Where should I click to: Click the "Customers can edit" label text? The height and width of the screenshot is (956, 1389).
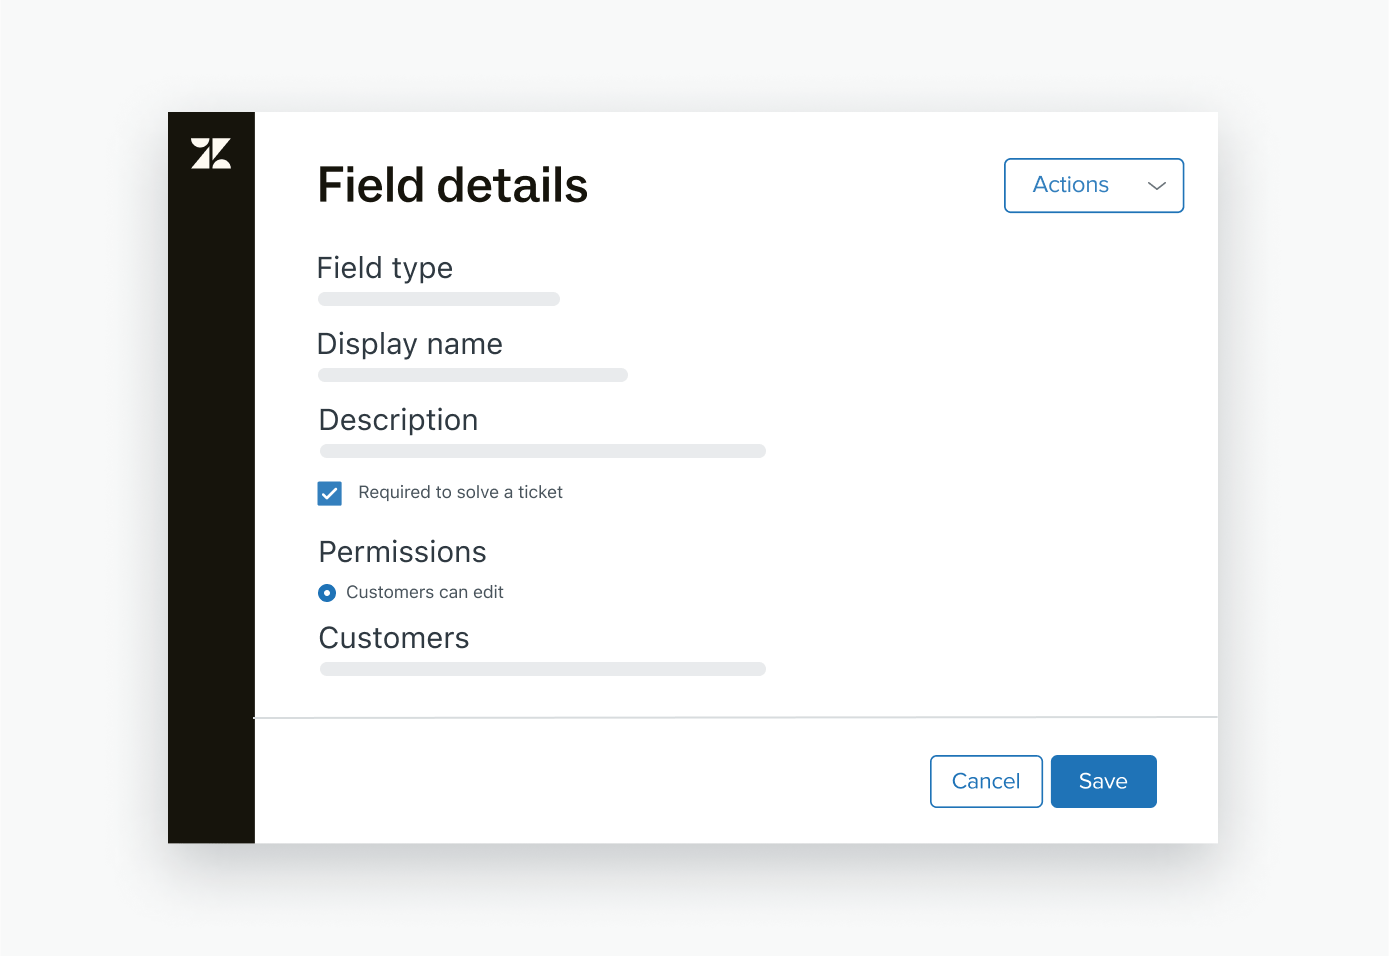(424, 592)
